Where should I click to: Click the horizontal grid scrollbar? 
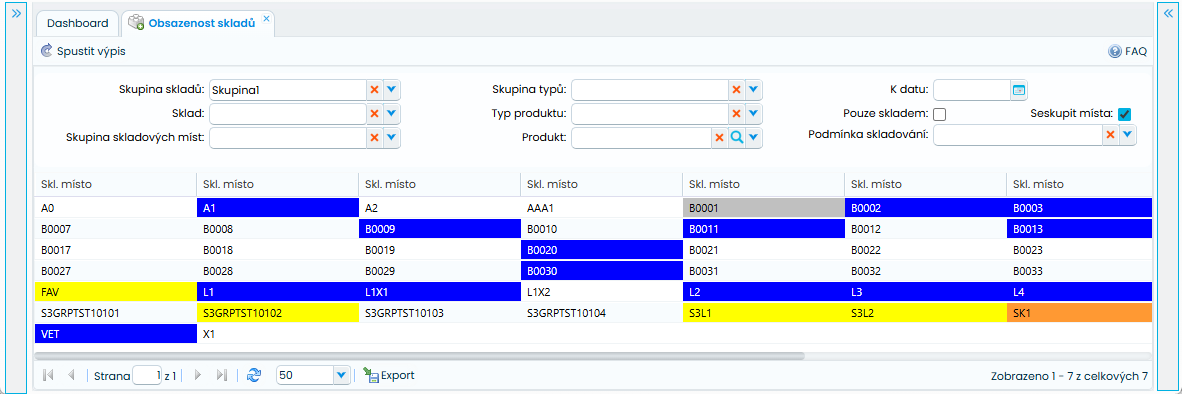pos(419,356)
